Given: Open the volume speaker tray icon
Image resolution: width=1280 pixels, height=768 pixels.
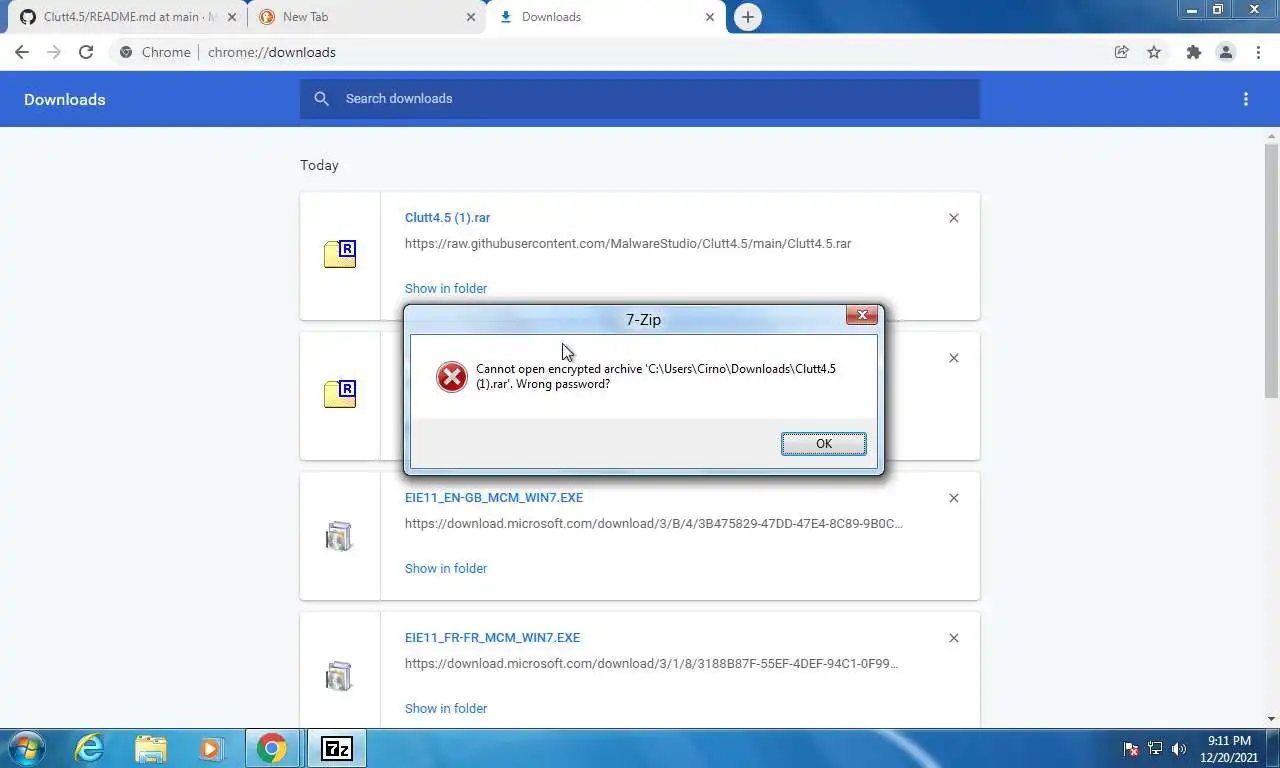Looking at the screenshot, I should tap(1179, 748).
